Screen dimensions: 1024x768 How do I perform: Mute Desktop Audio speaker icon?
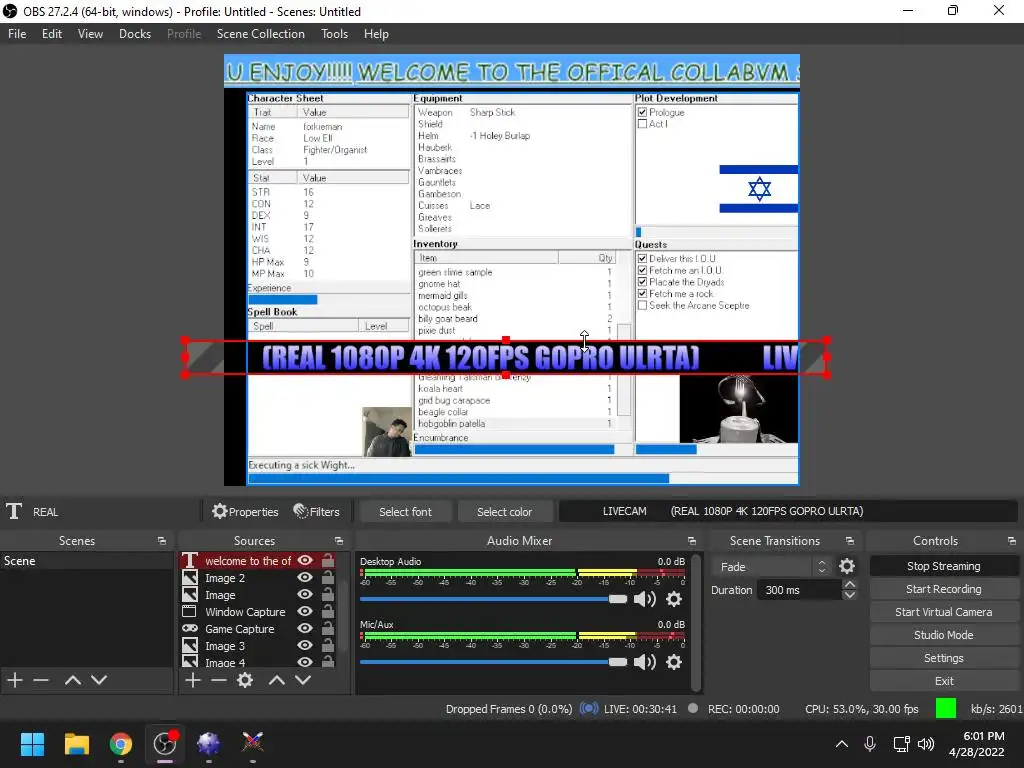(x=645, y=599)
